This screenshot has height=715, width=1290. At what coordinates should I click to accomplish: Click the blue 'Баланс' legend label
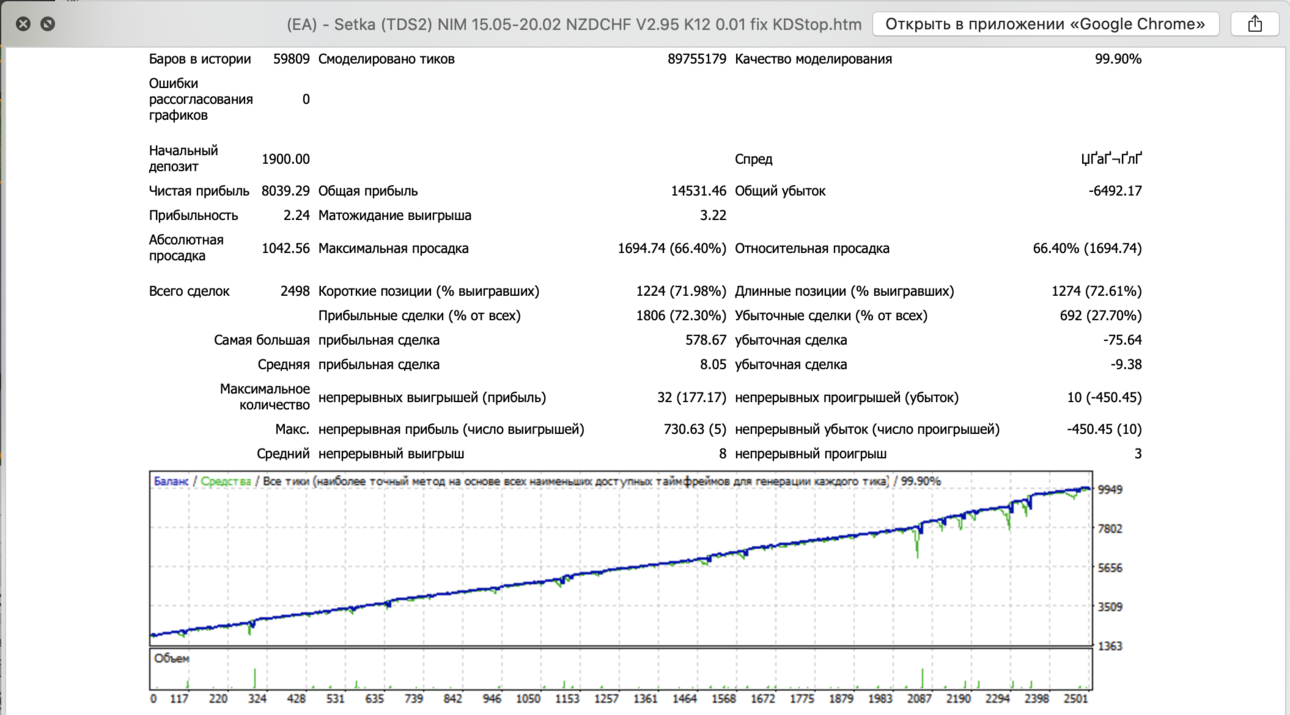point(171,482)
